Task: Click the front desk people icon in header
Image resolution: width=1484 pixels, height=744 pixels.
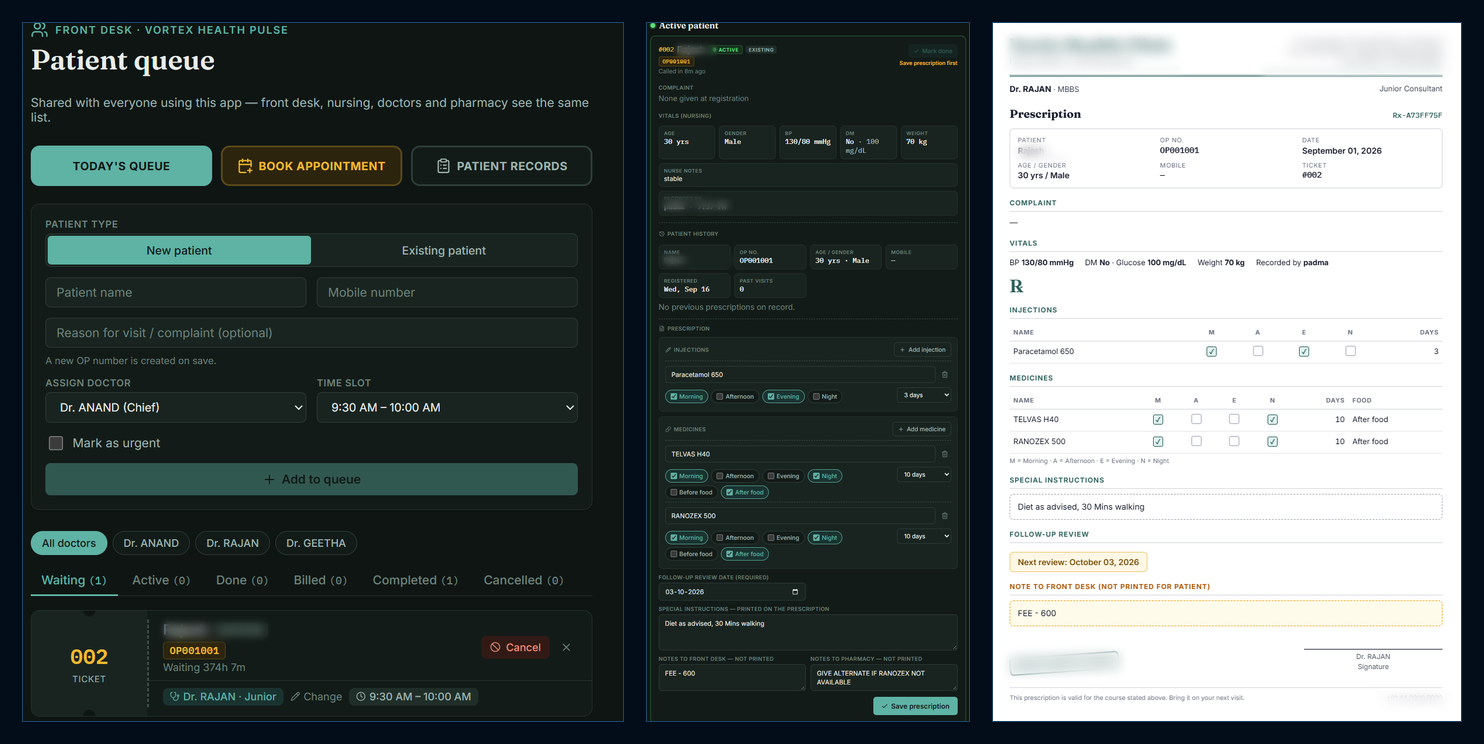Action: coord(39,30)
